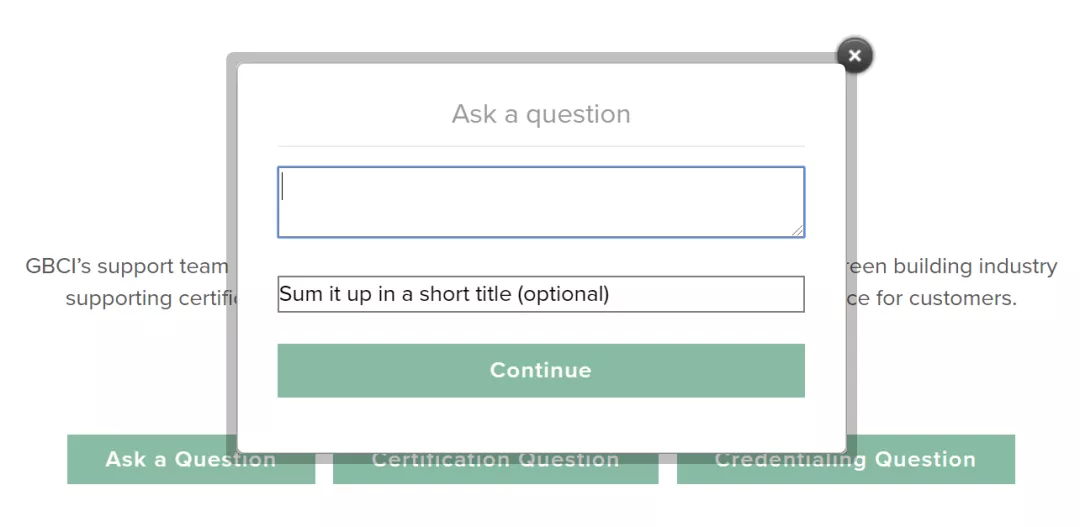This screenshot has width=1080, height=527.
Task: Click the 'for customers.' background text
Action: 946,298
